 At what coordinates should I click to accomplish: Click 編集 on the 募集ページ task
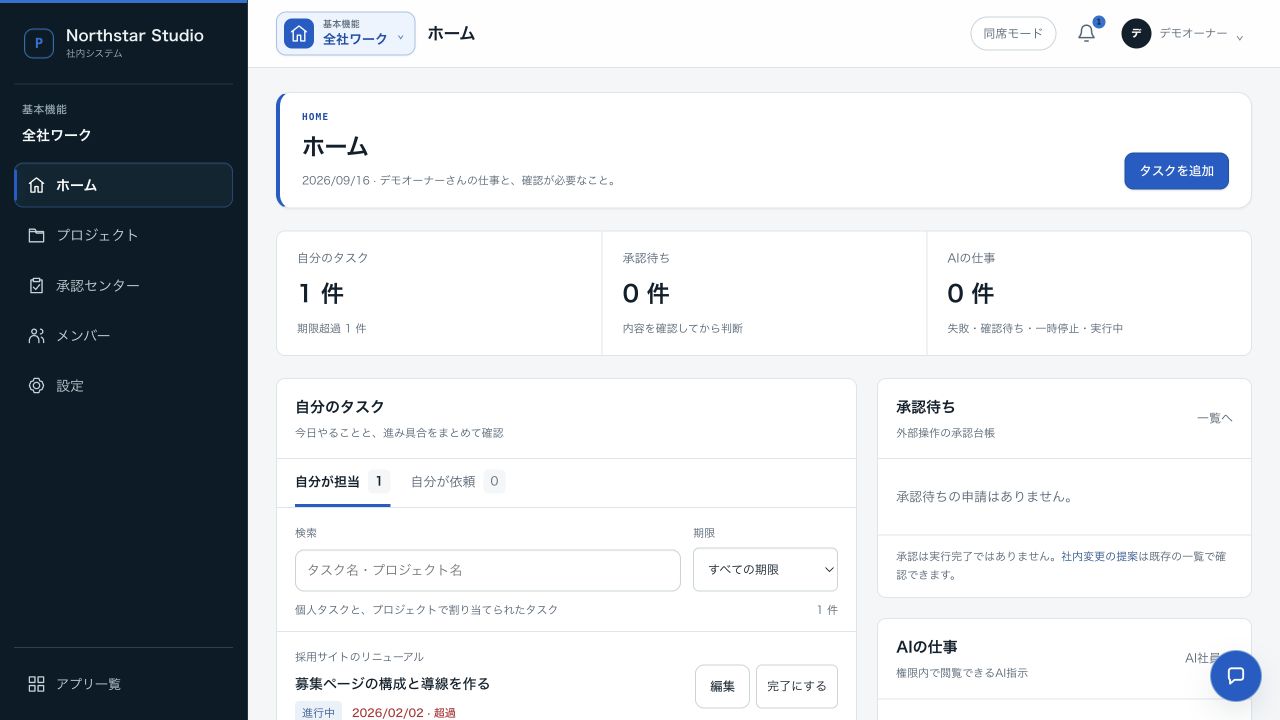(722, 686)
